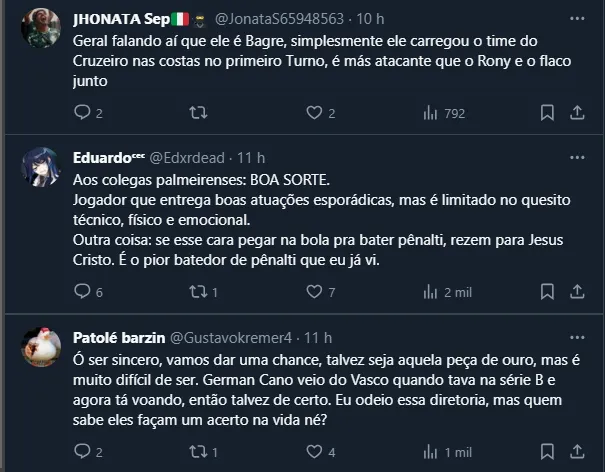The height and width of the screenshot is (472, 605).
Task: Open more options on JHONATA's tweet
Action: pos(576,19)
